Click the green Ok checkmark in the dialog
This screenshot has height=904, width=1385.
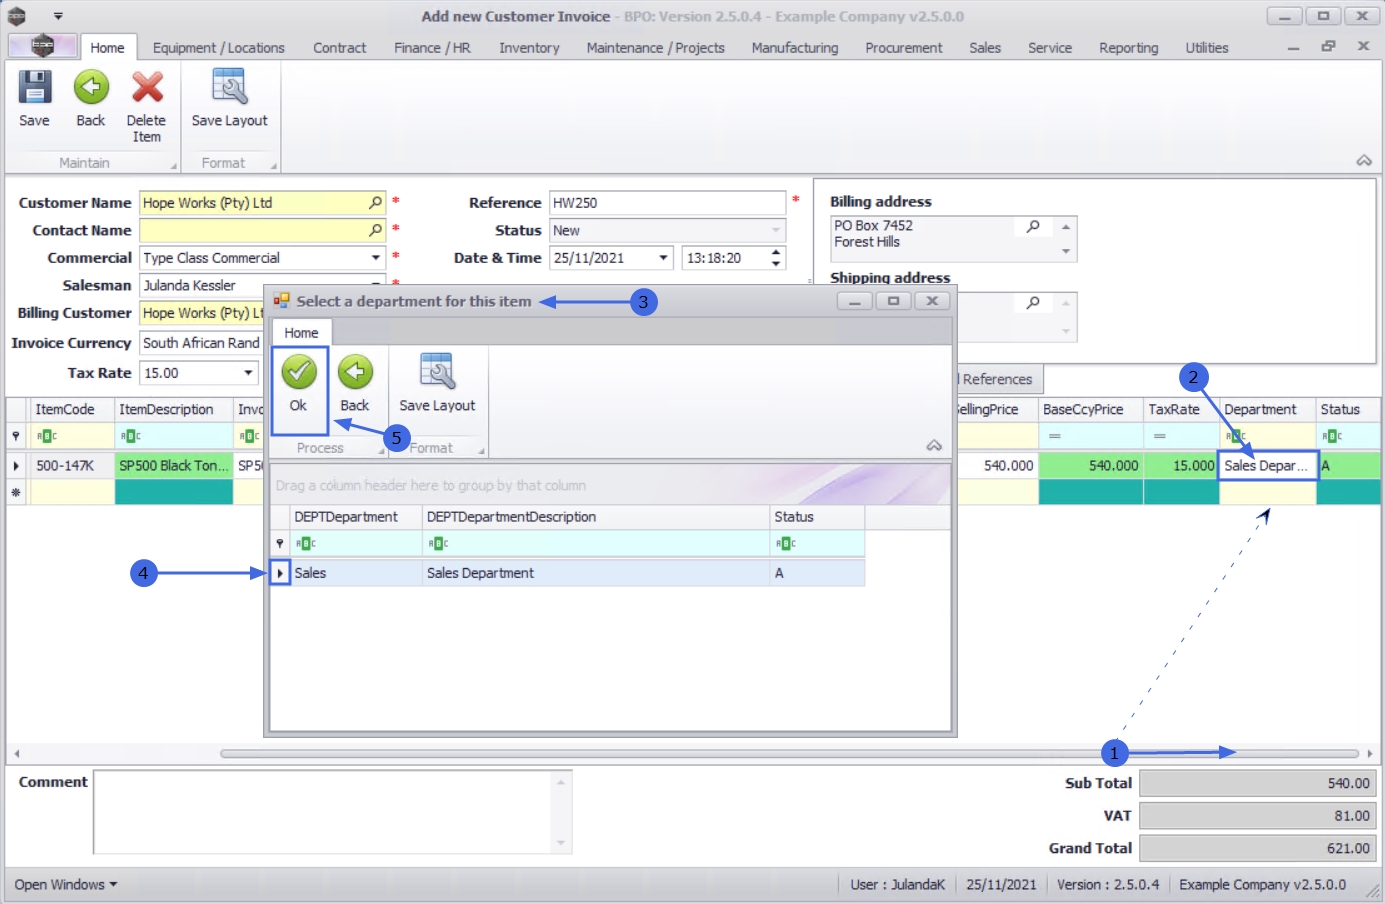(298, 372)
